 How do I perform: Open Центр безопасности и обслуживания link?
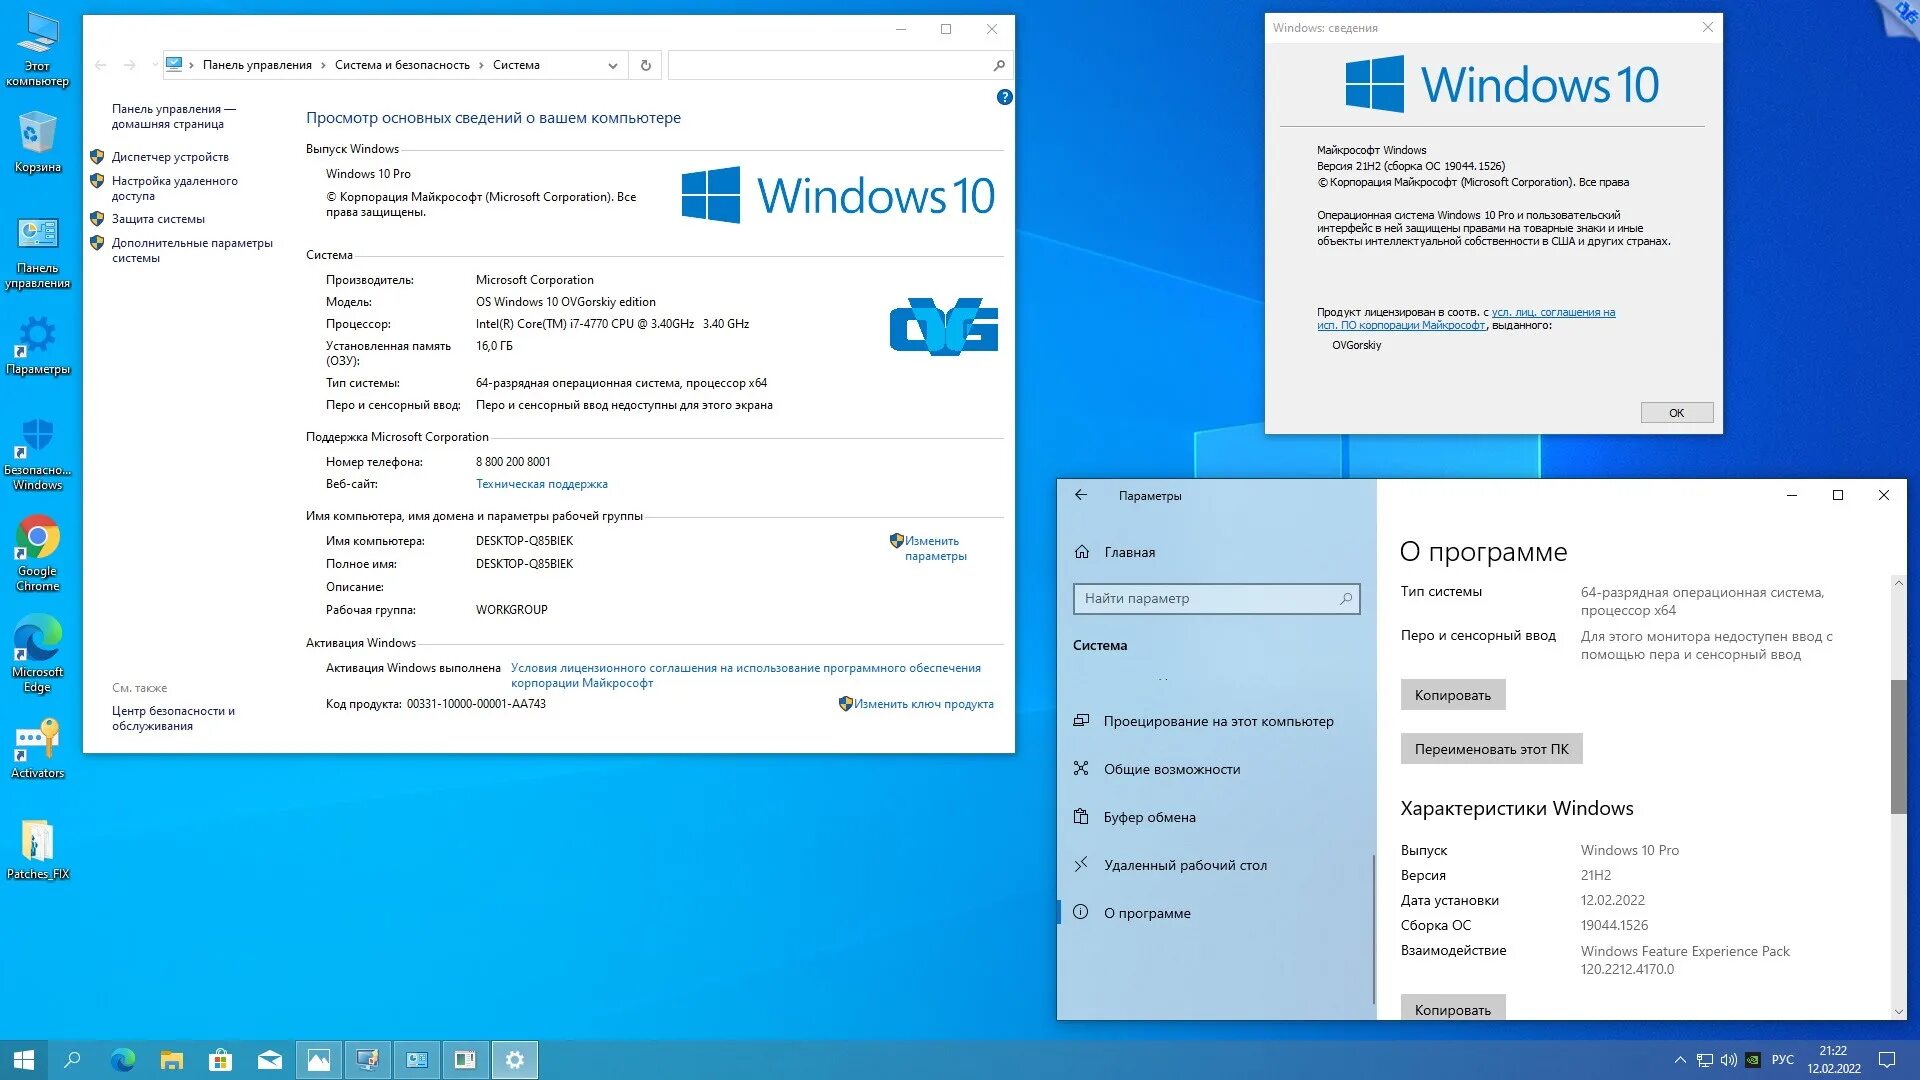pyautogui.click(x=173, y=718)
